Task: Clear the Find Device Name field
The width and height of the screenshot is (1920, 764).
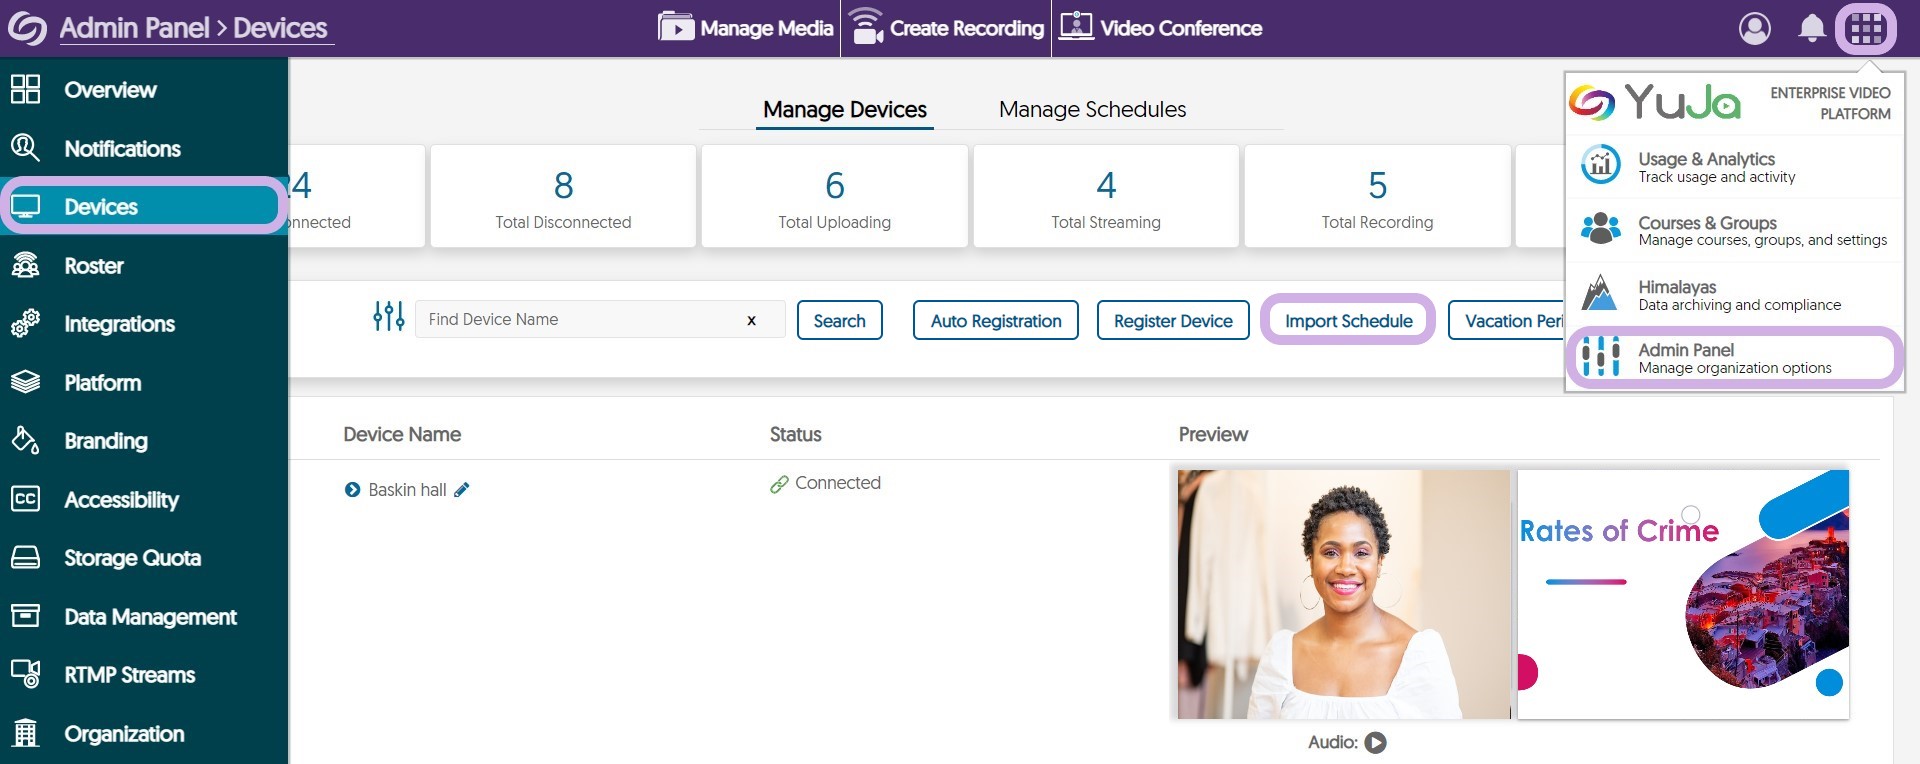Action: [x=751, y=320]
